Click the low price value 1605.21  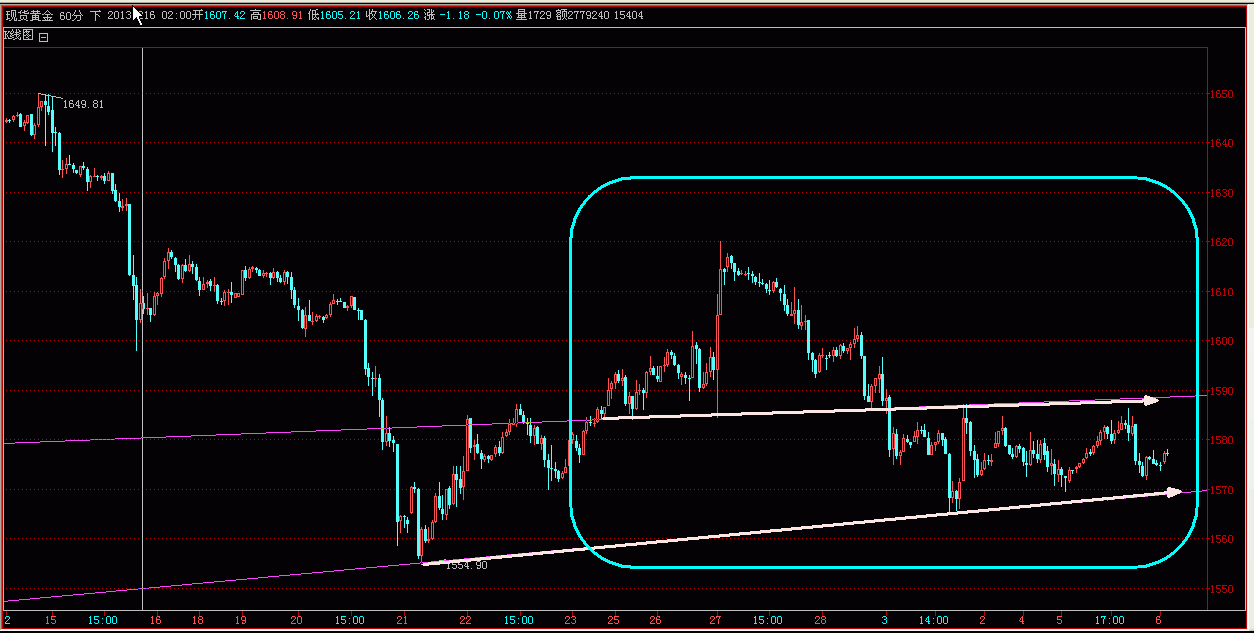341,15
